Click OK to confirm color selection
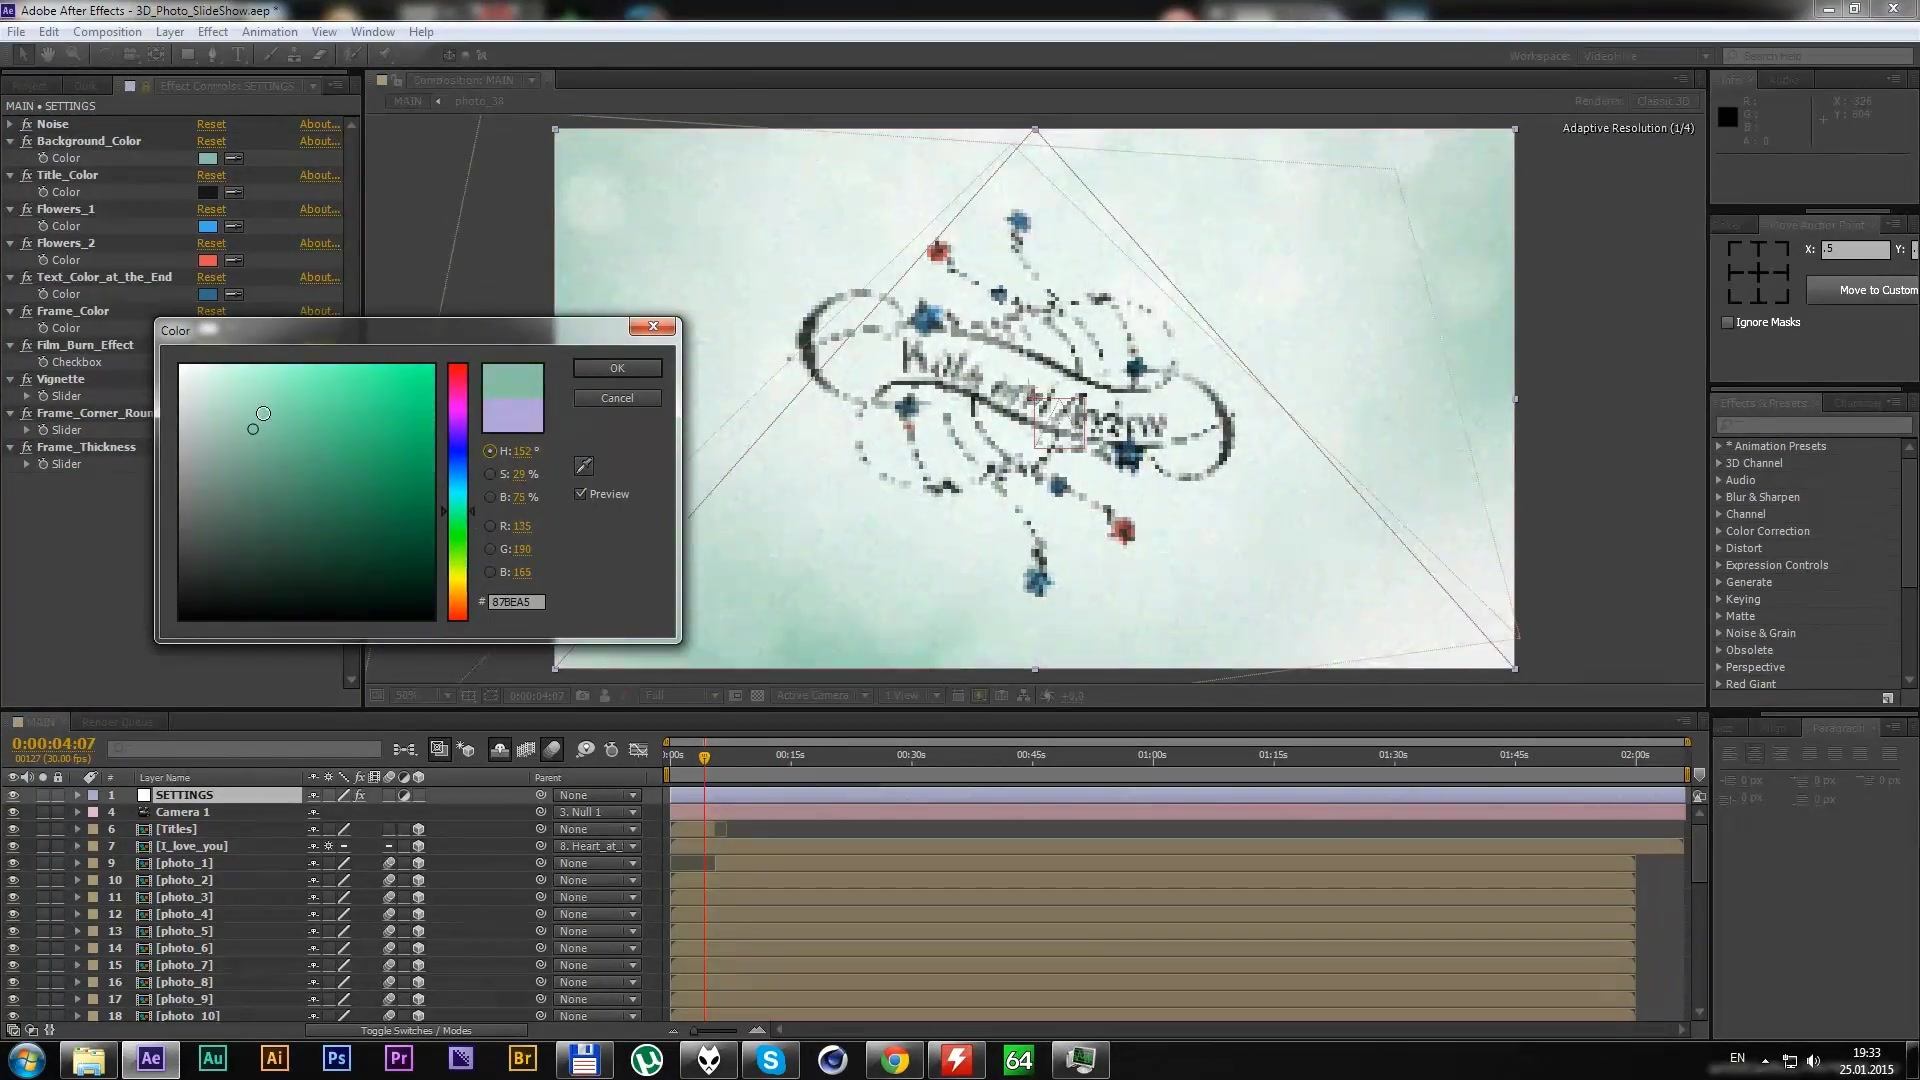 tap(616, 368)
